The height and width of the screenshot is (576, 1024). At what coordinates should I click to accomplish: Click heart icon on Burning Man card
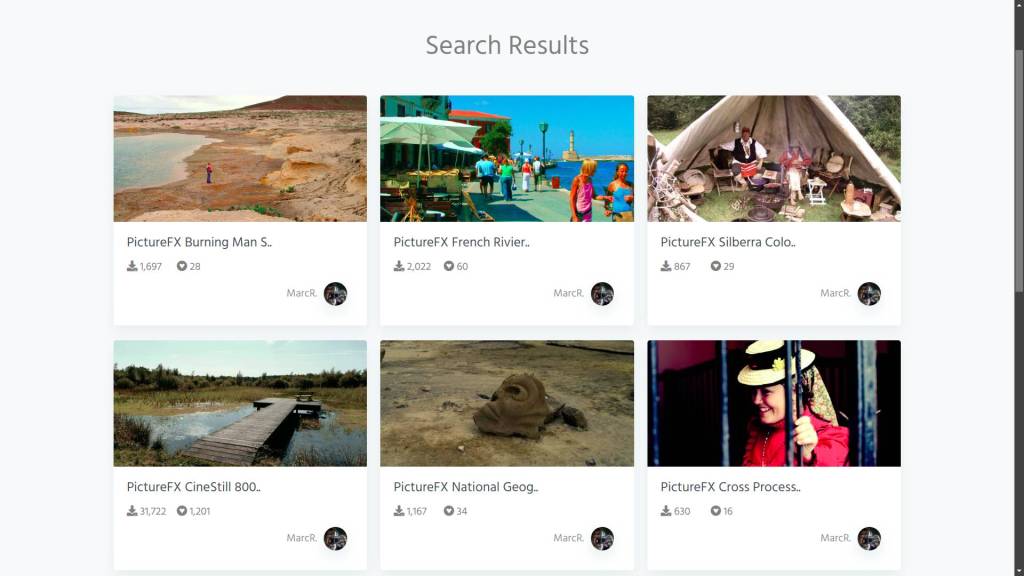pos(182,266)
